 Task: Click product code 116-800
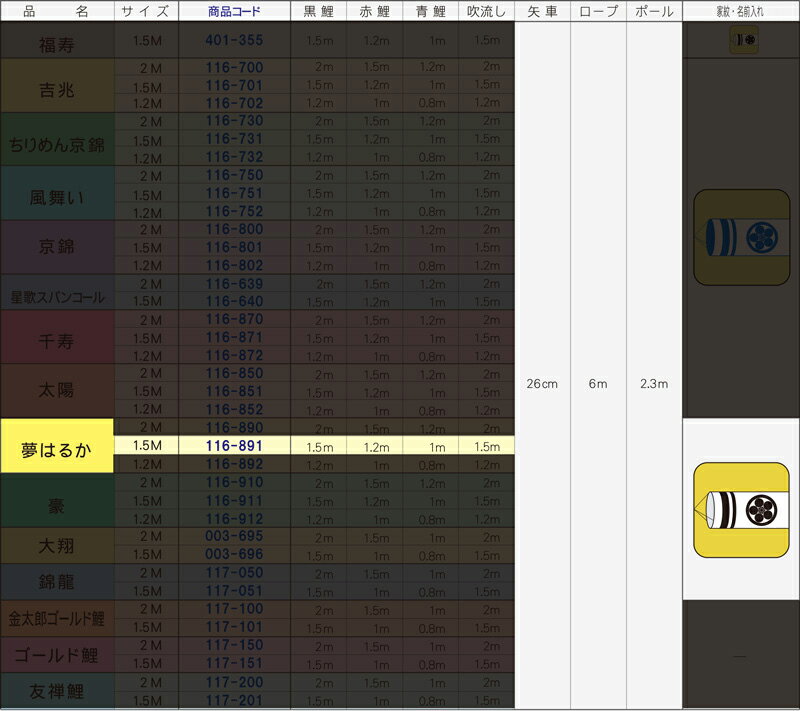coord(234,229)
